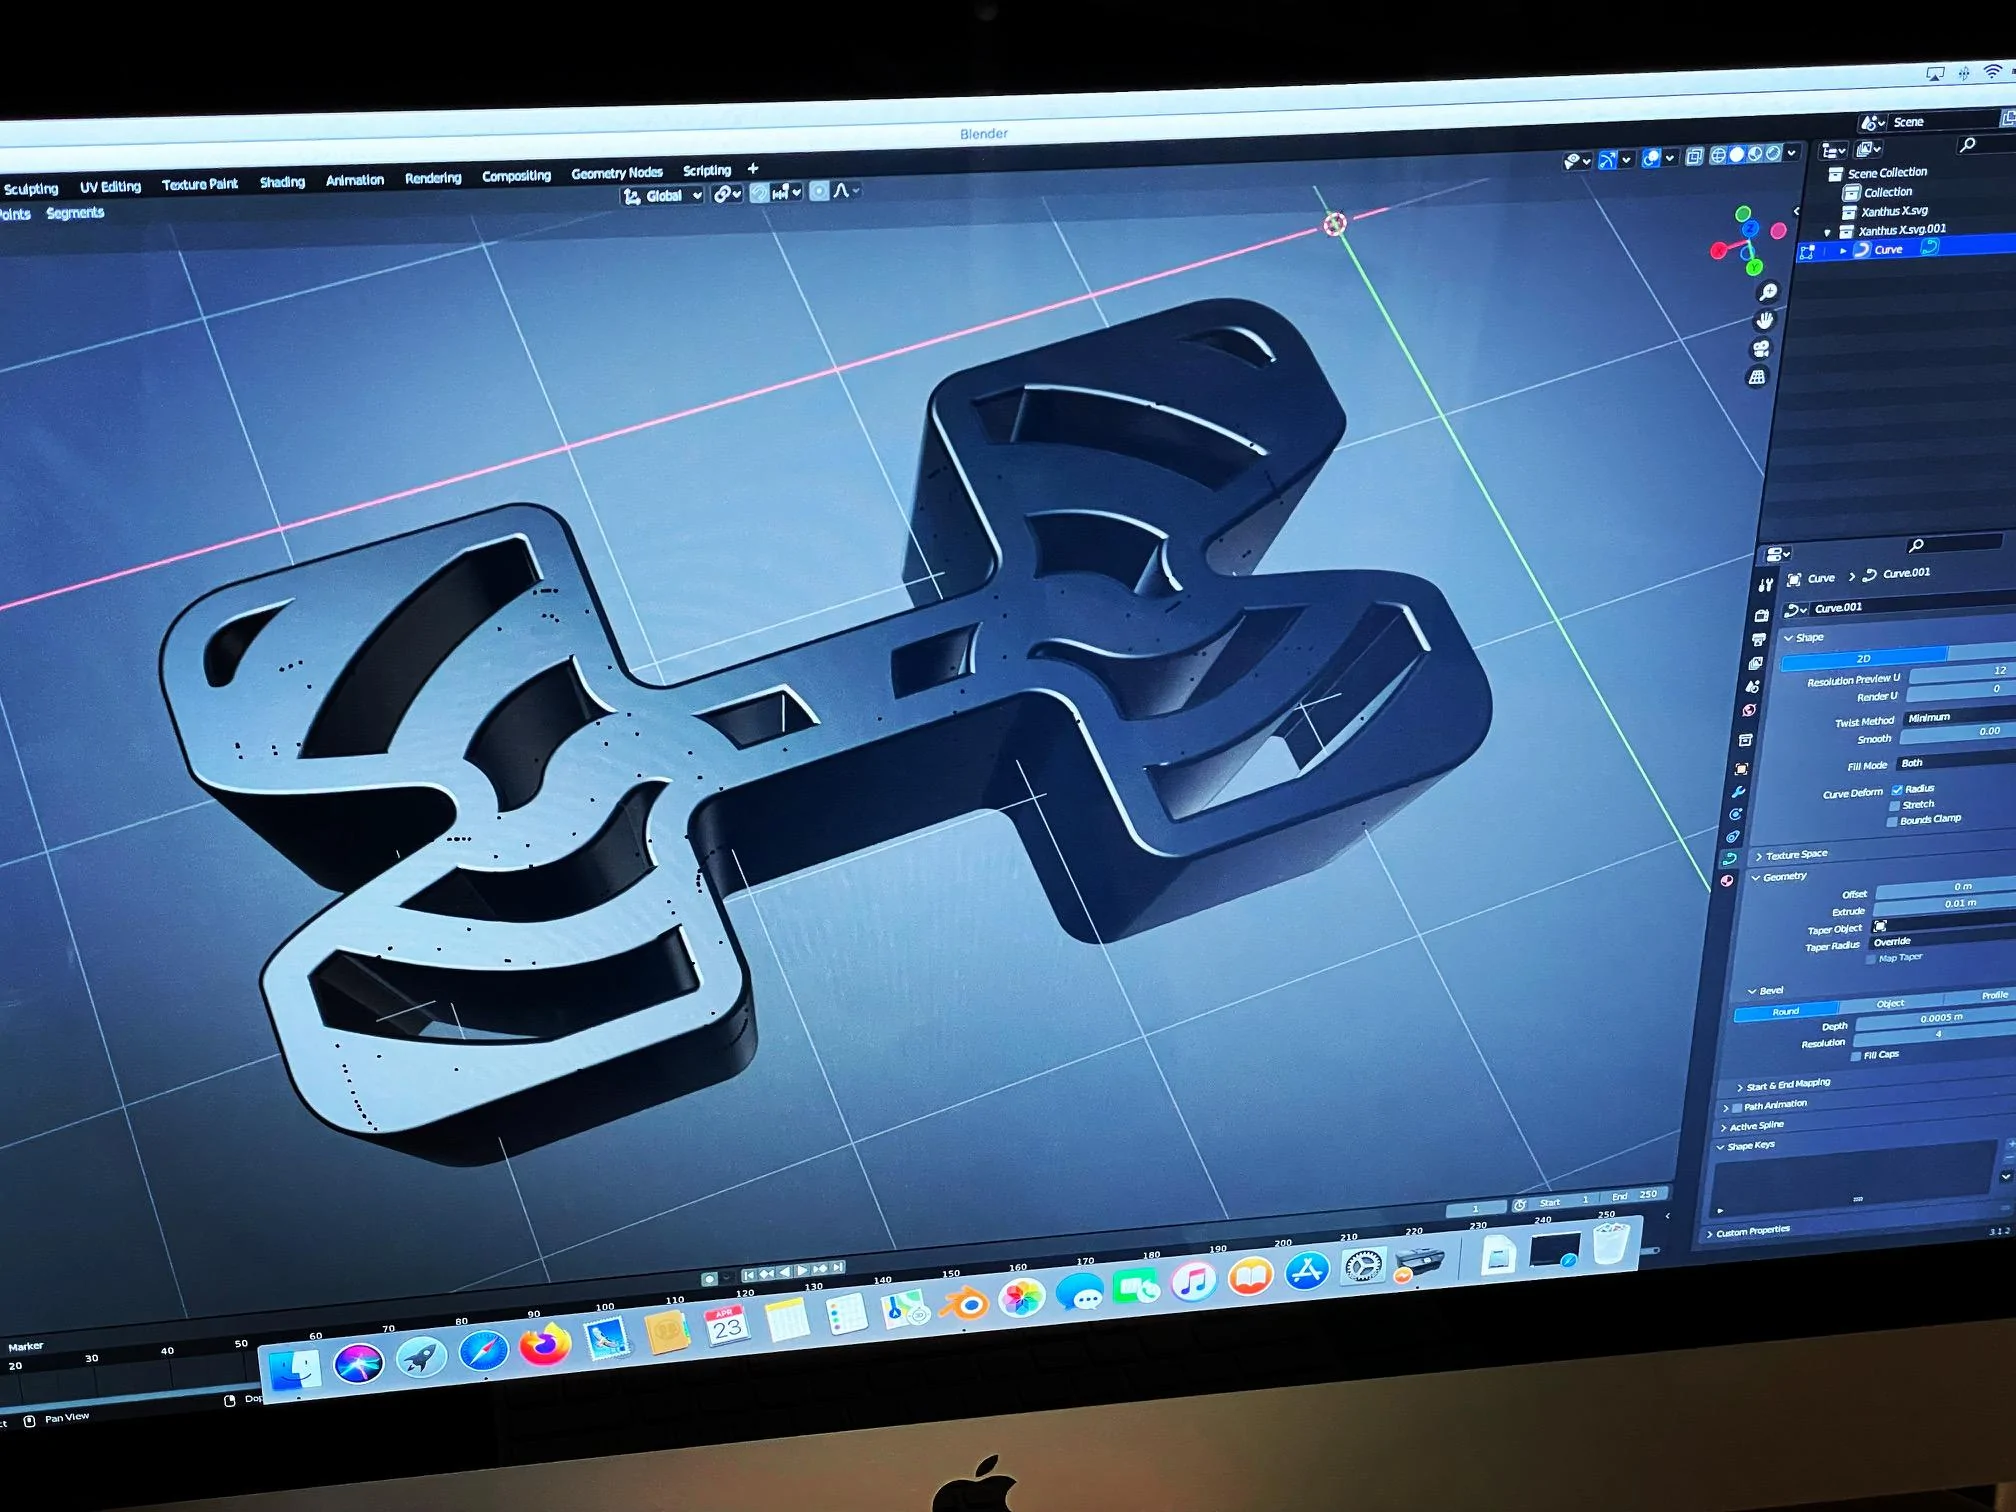Viewport: 2016px width, 1512px height.
Task: Switch to the Geometry Nodes workspace tab
Action: [617, 173]
